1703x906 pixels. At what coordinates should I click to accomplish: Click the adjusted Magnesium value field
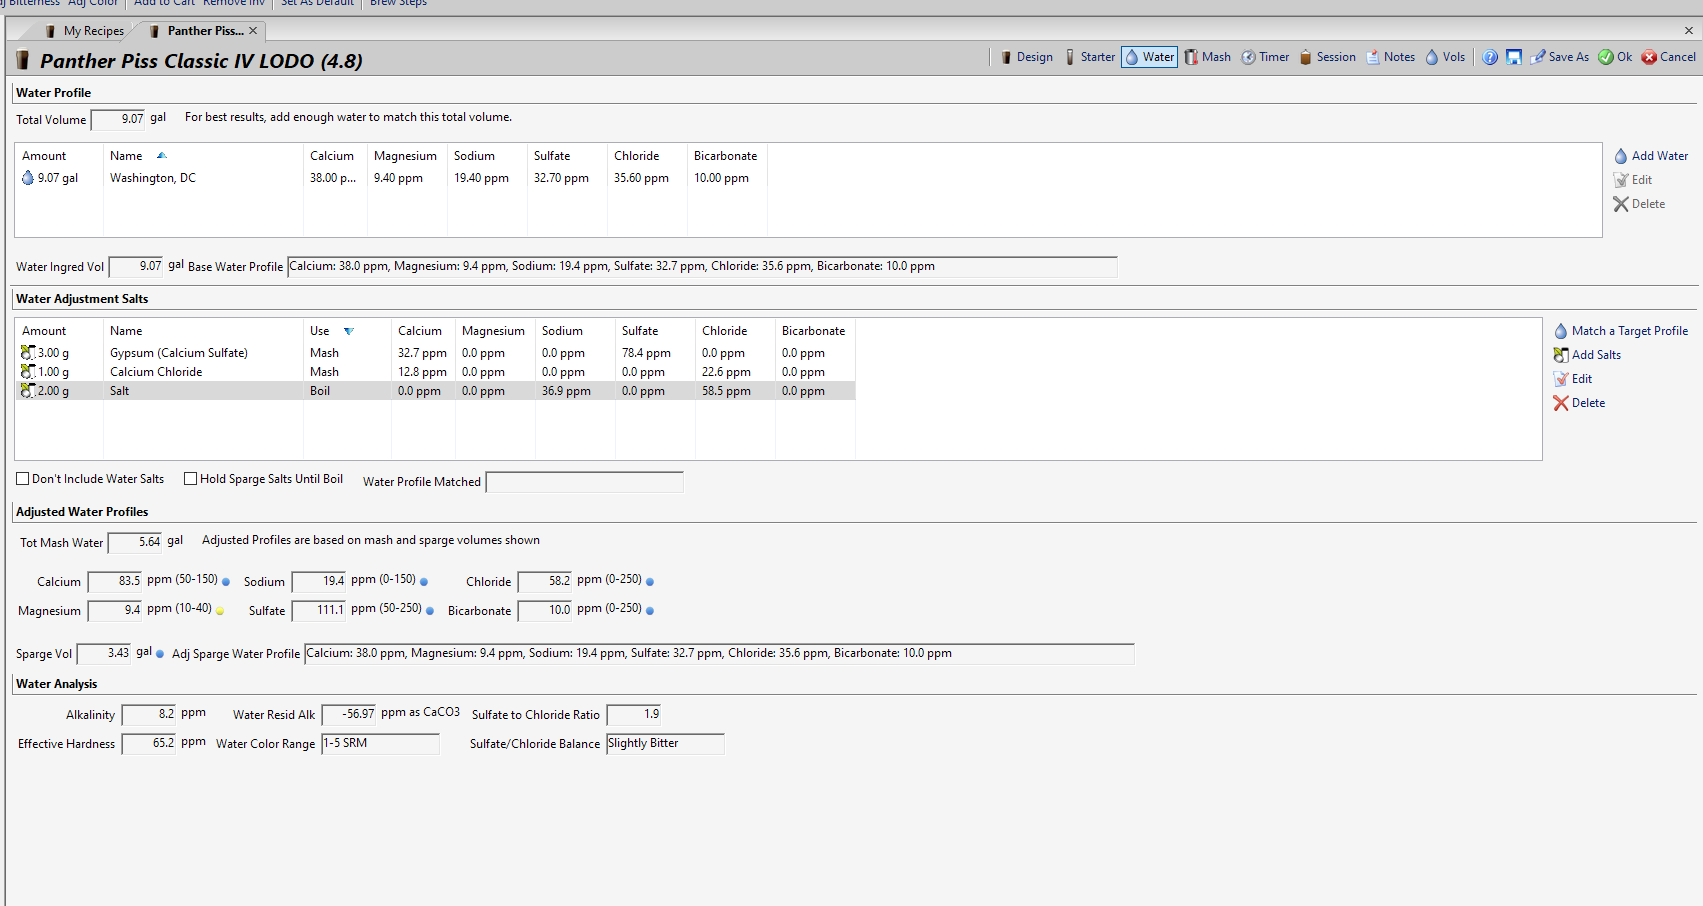116,611
